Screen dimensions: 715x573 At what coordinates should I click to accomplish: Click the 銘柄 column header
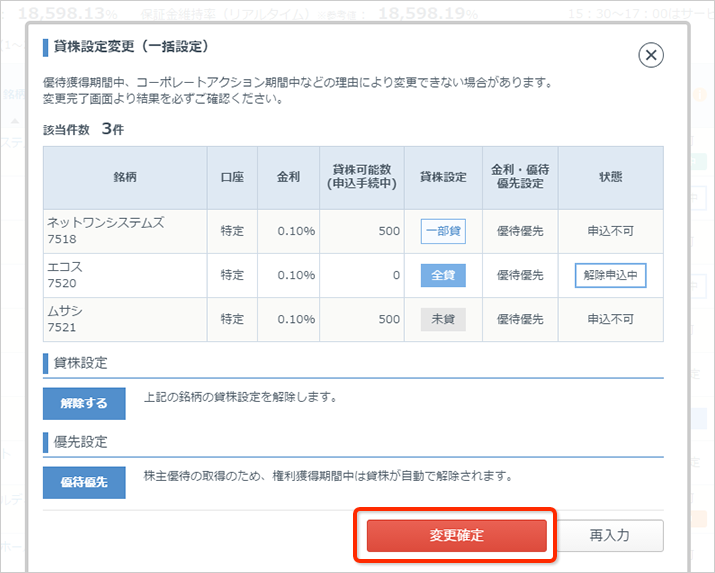125,177
